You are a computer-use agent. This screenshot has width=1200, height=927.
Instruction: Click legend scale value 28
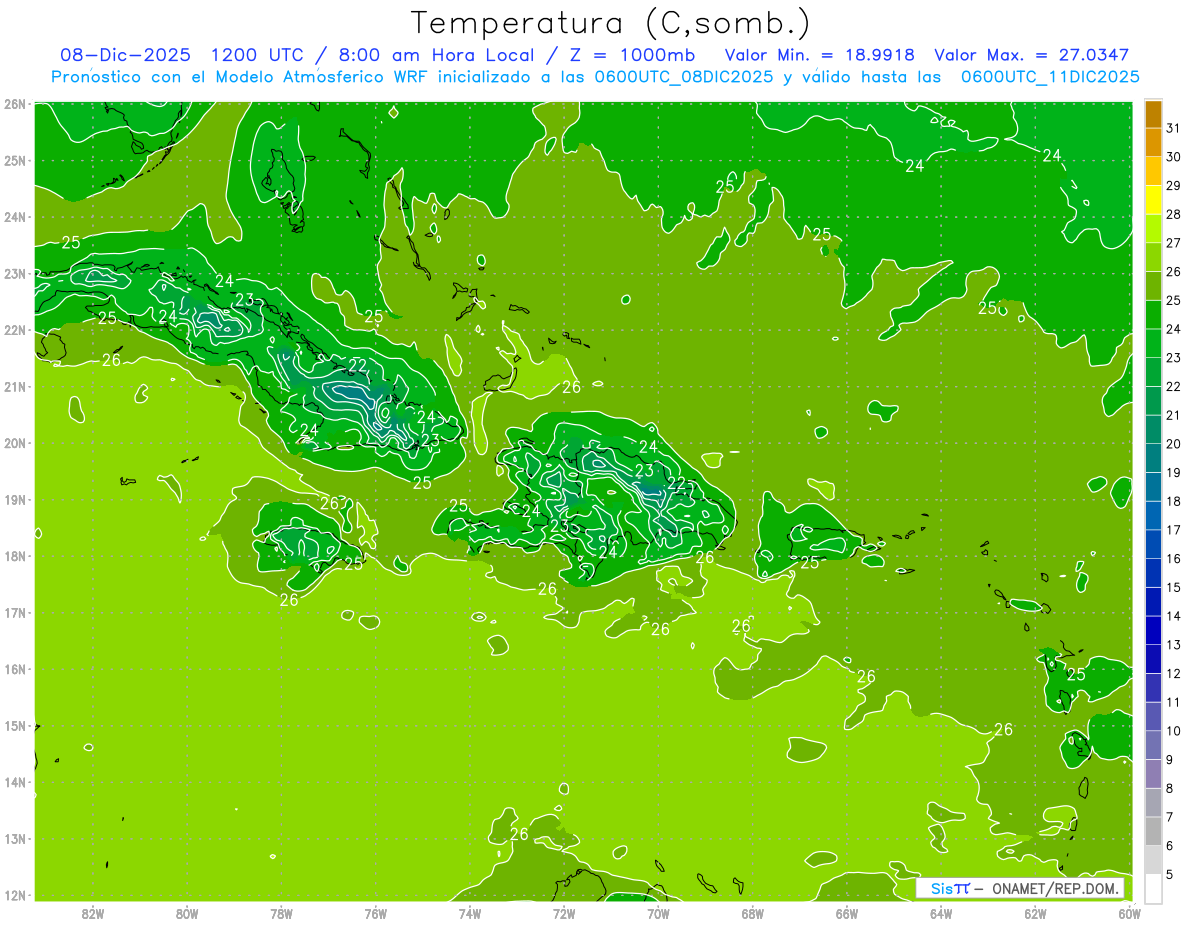pos(1174,214)
